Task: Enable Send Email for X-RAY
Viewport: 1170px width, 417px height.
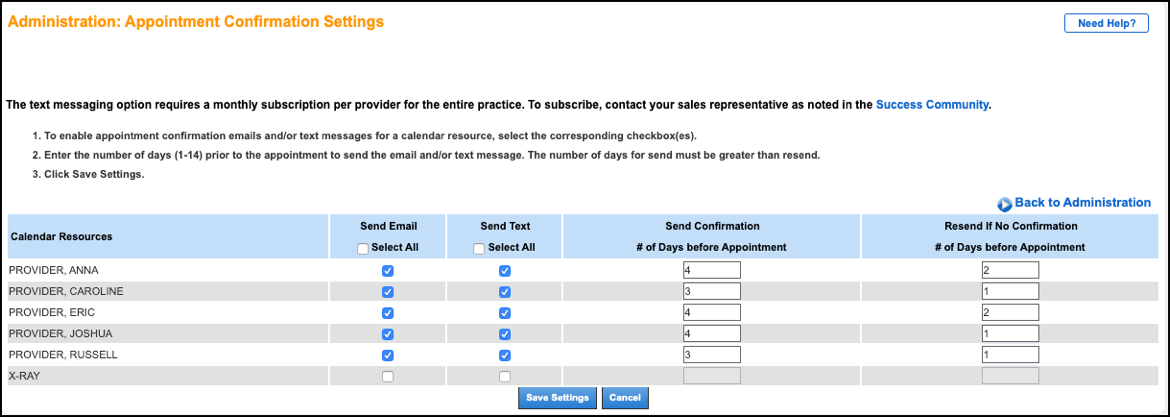Action: tap(387, 377)
